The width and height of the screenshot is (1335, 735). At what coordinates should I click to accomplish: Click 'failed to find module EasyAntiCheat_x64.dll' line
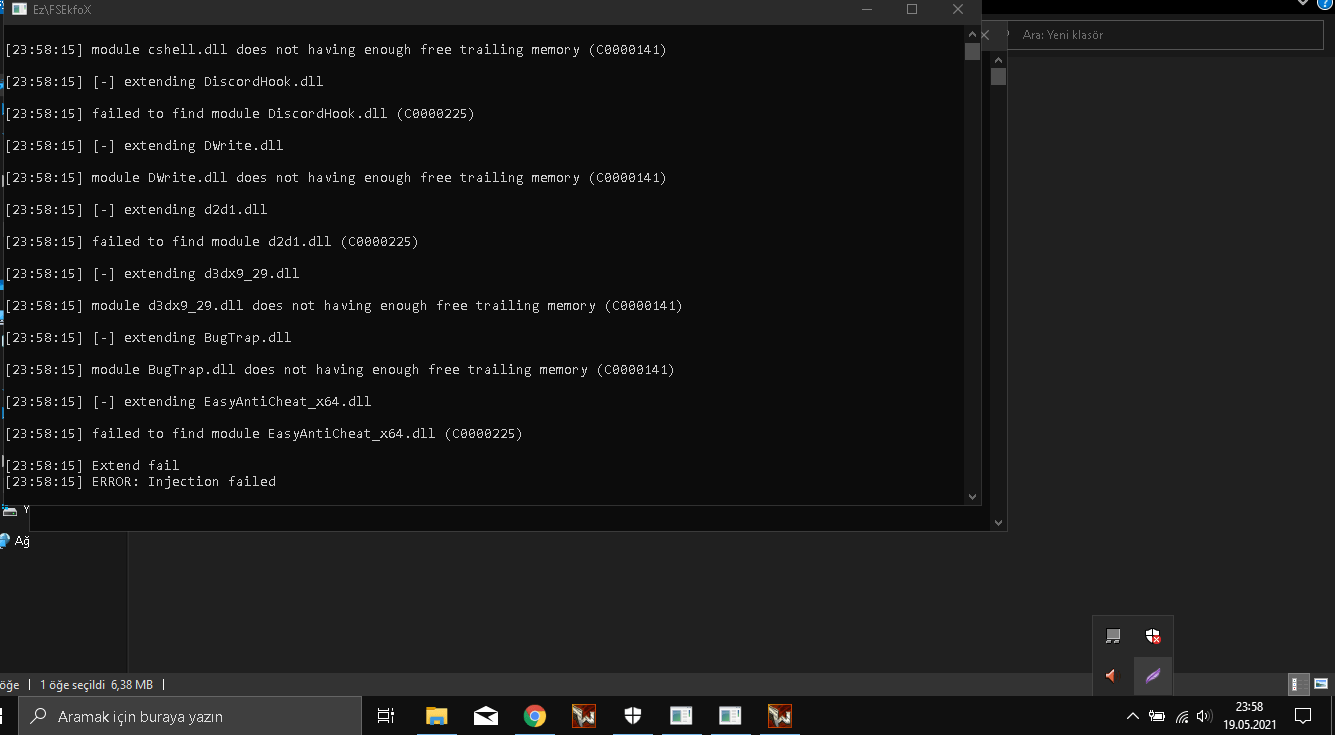point(264,434)
